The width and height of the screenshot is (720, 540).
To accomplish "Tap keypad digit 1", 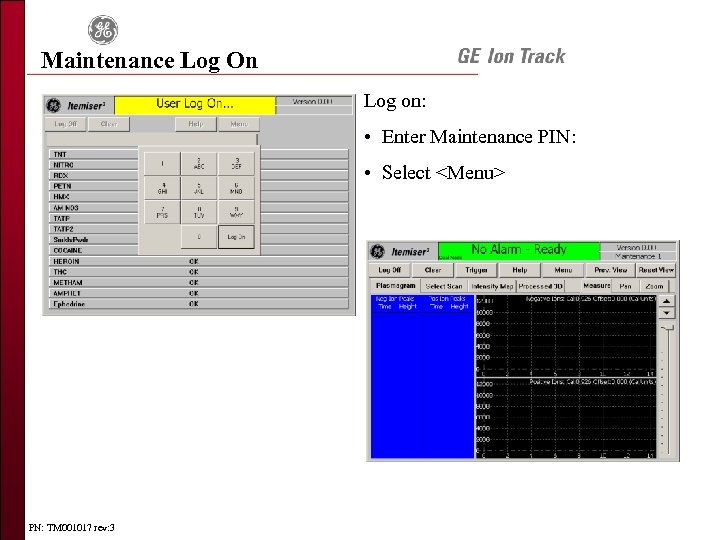I will click(x=162, y=163).
